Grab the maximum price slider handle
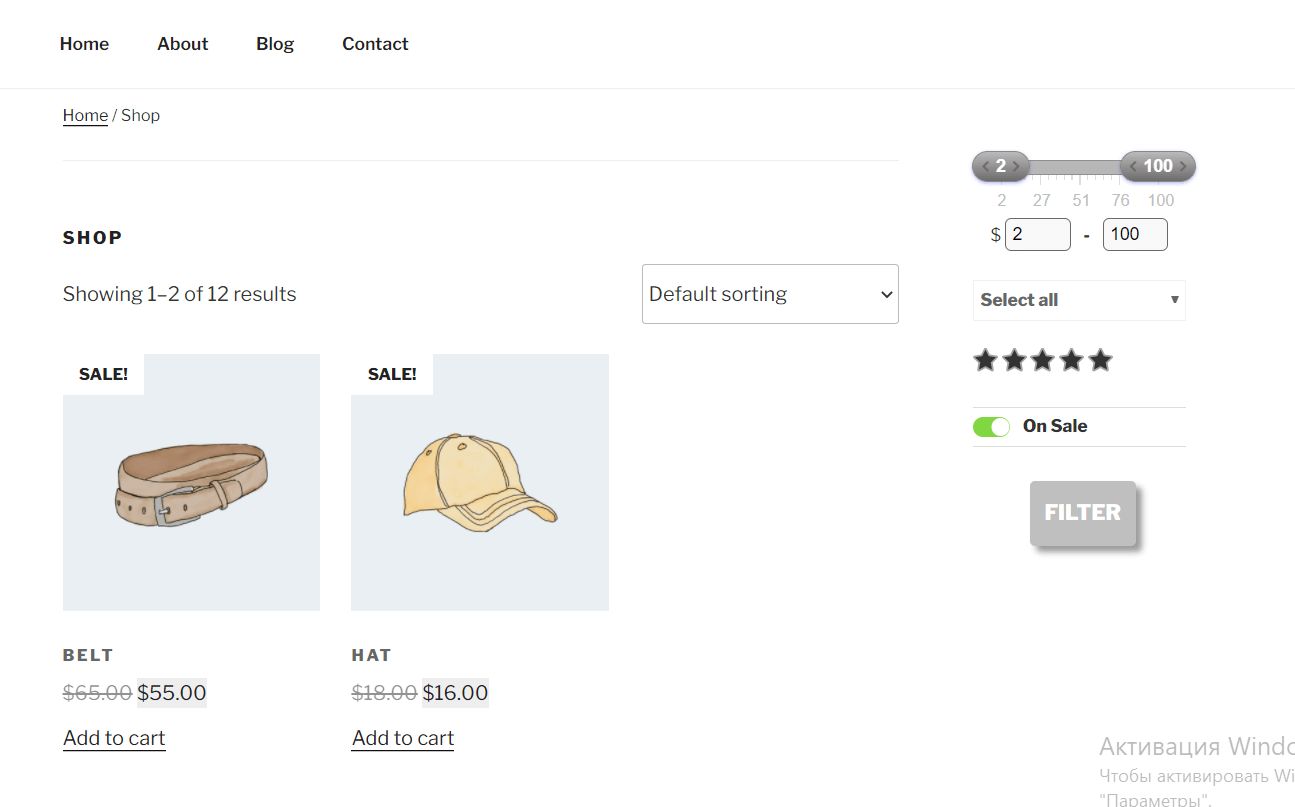Viewport: 1295px width, 807px height. (1158, 166)
